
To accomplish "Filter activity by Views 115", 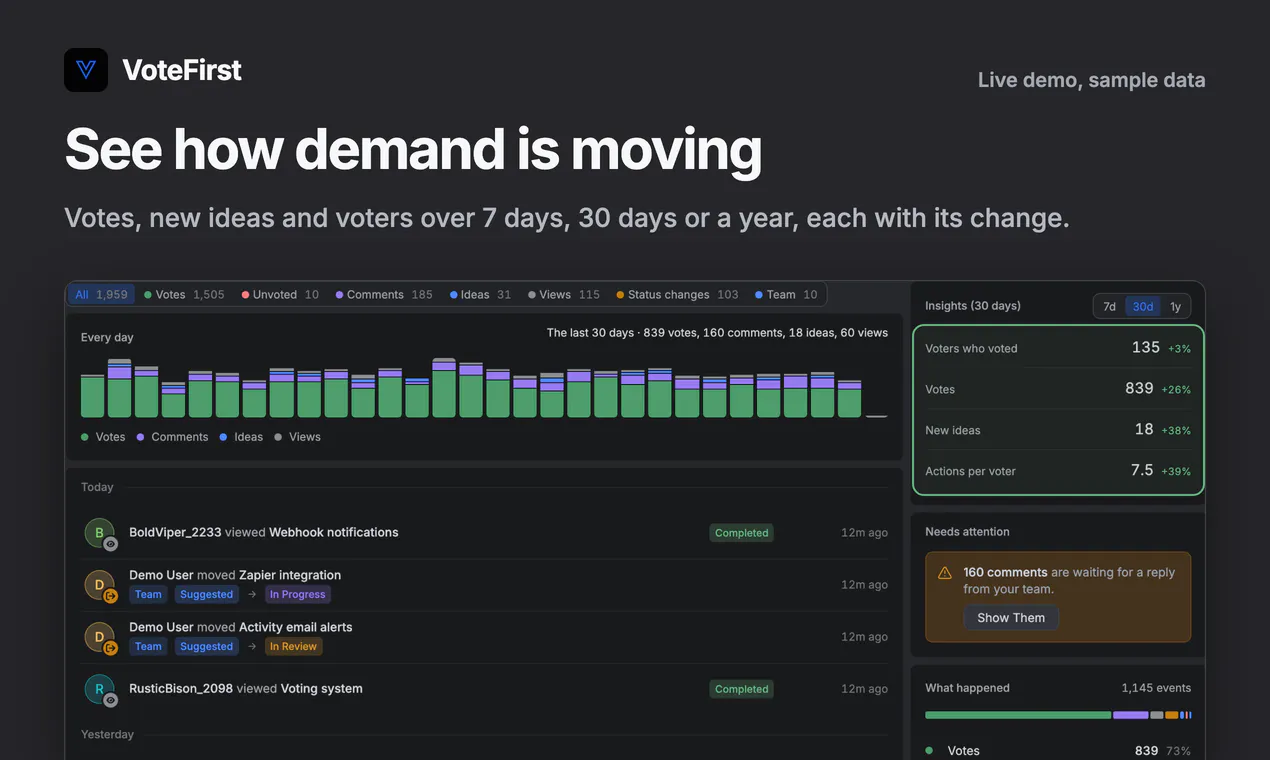I will (x=564, y=295).
